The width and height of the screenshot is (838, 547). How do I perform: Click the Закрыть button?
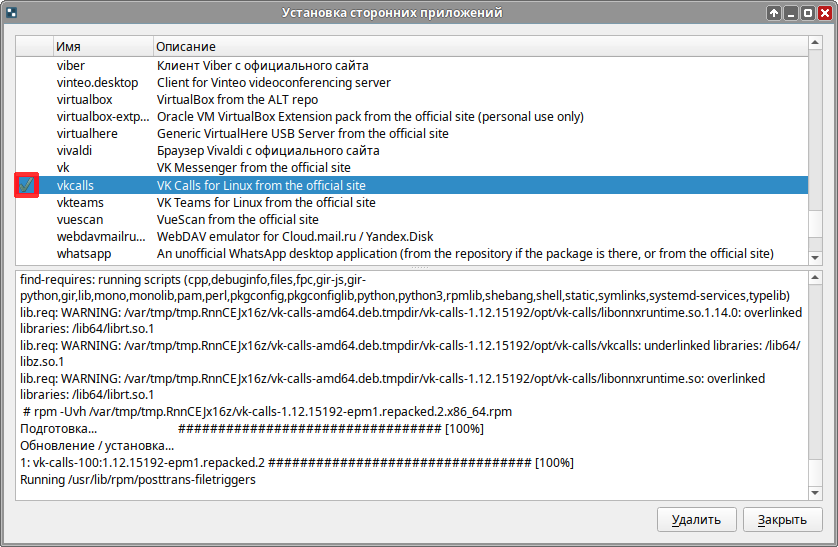[782, 519]
